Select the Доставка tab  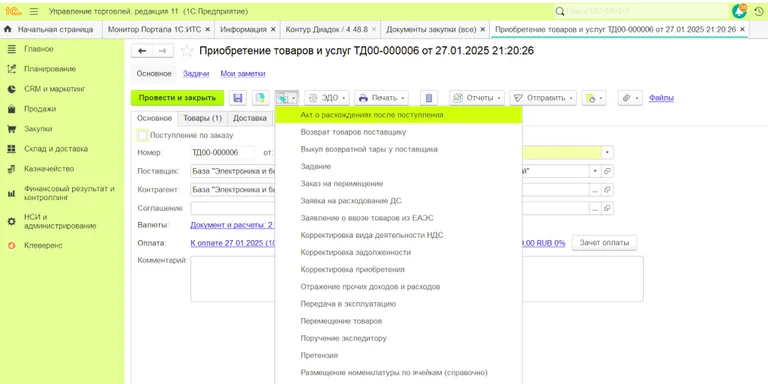[x=250, y=118]
